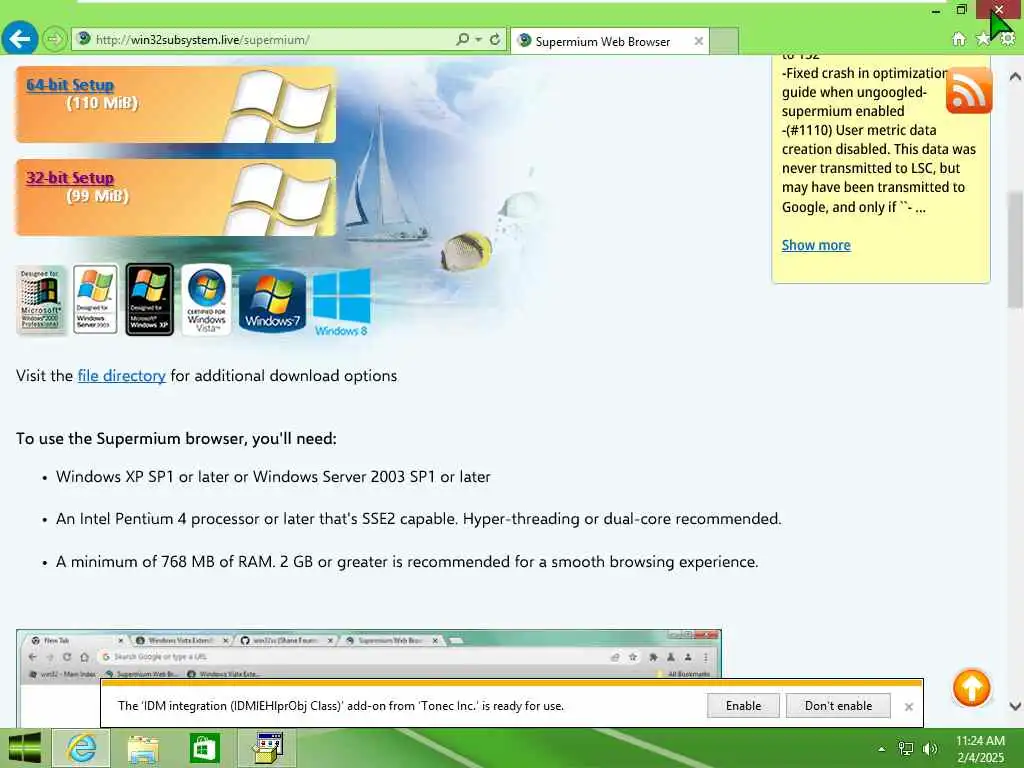Viewport: 1024px width, 768px height.
Task: Download the 32-bit Setup link
Action: point(70,178)
